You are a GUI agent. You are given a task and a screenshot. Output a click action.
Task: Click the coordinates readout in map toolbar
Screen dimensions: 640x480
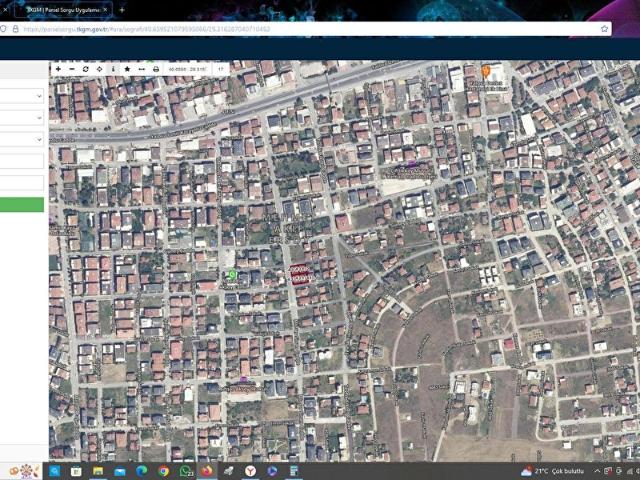tap(188, 69)
